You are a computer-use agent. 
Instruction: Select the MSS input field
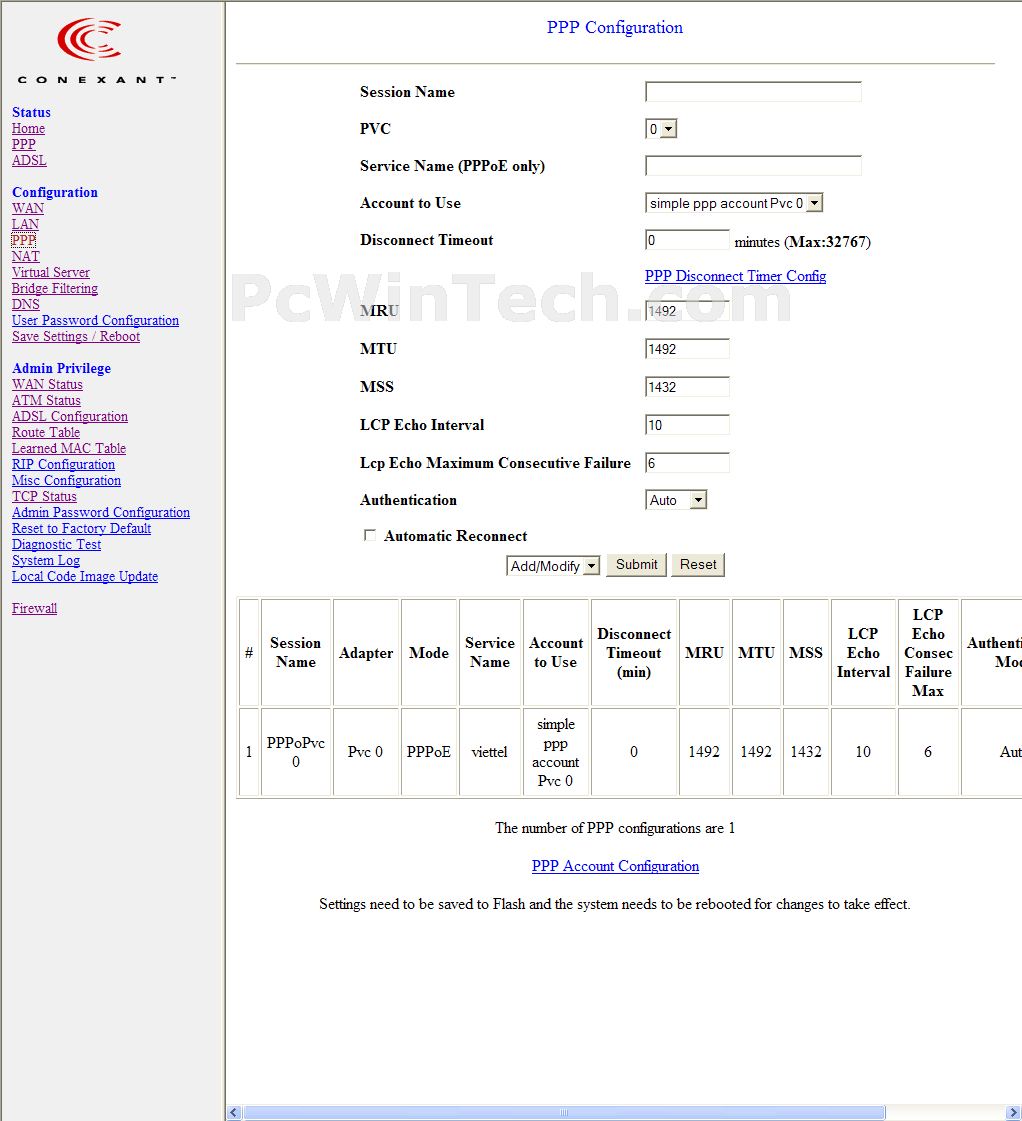[688, 387]
